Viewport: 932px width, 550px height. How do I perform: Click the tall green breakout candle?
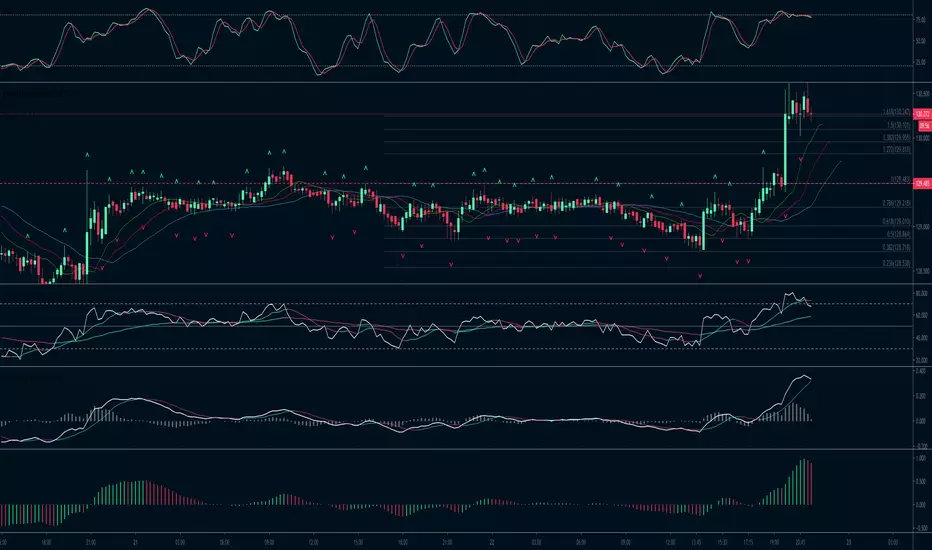click(785, 151)
